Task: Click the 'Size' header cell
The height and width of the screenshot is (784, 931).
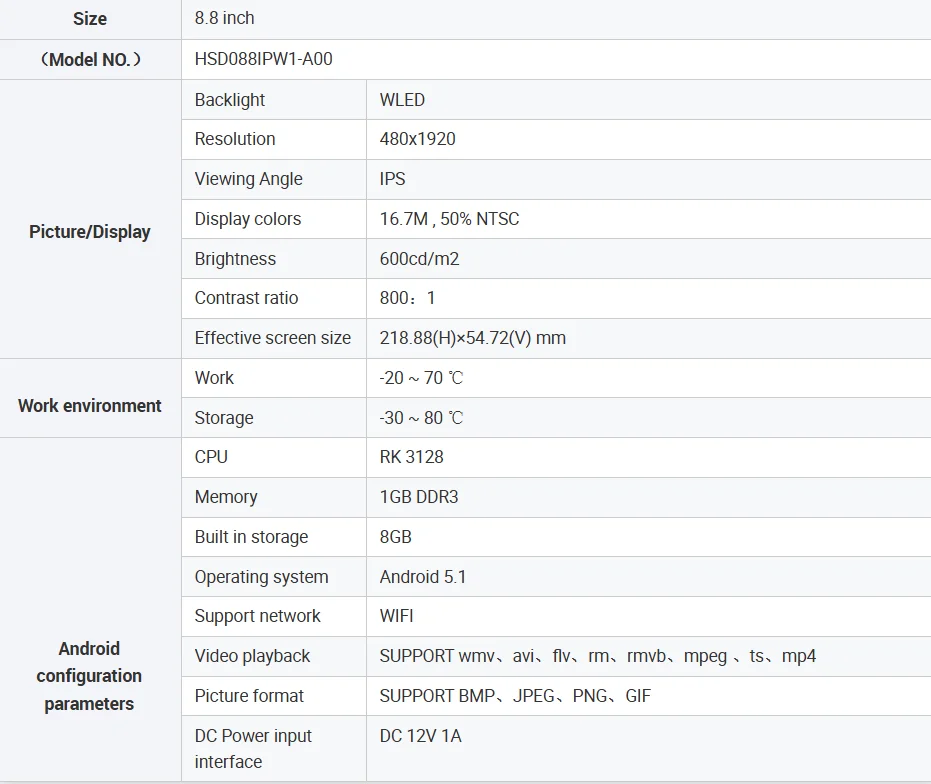Action: coord(90,18)
